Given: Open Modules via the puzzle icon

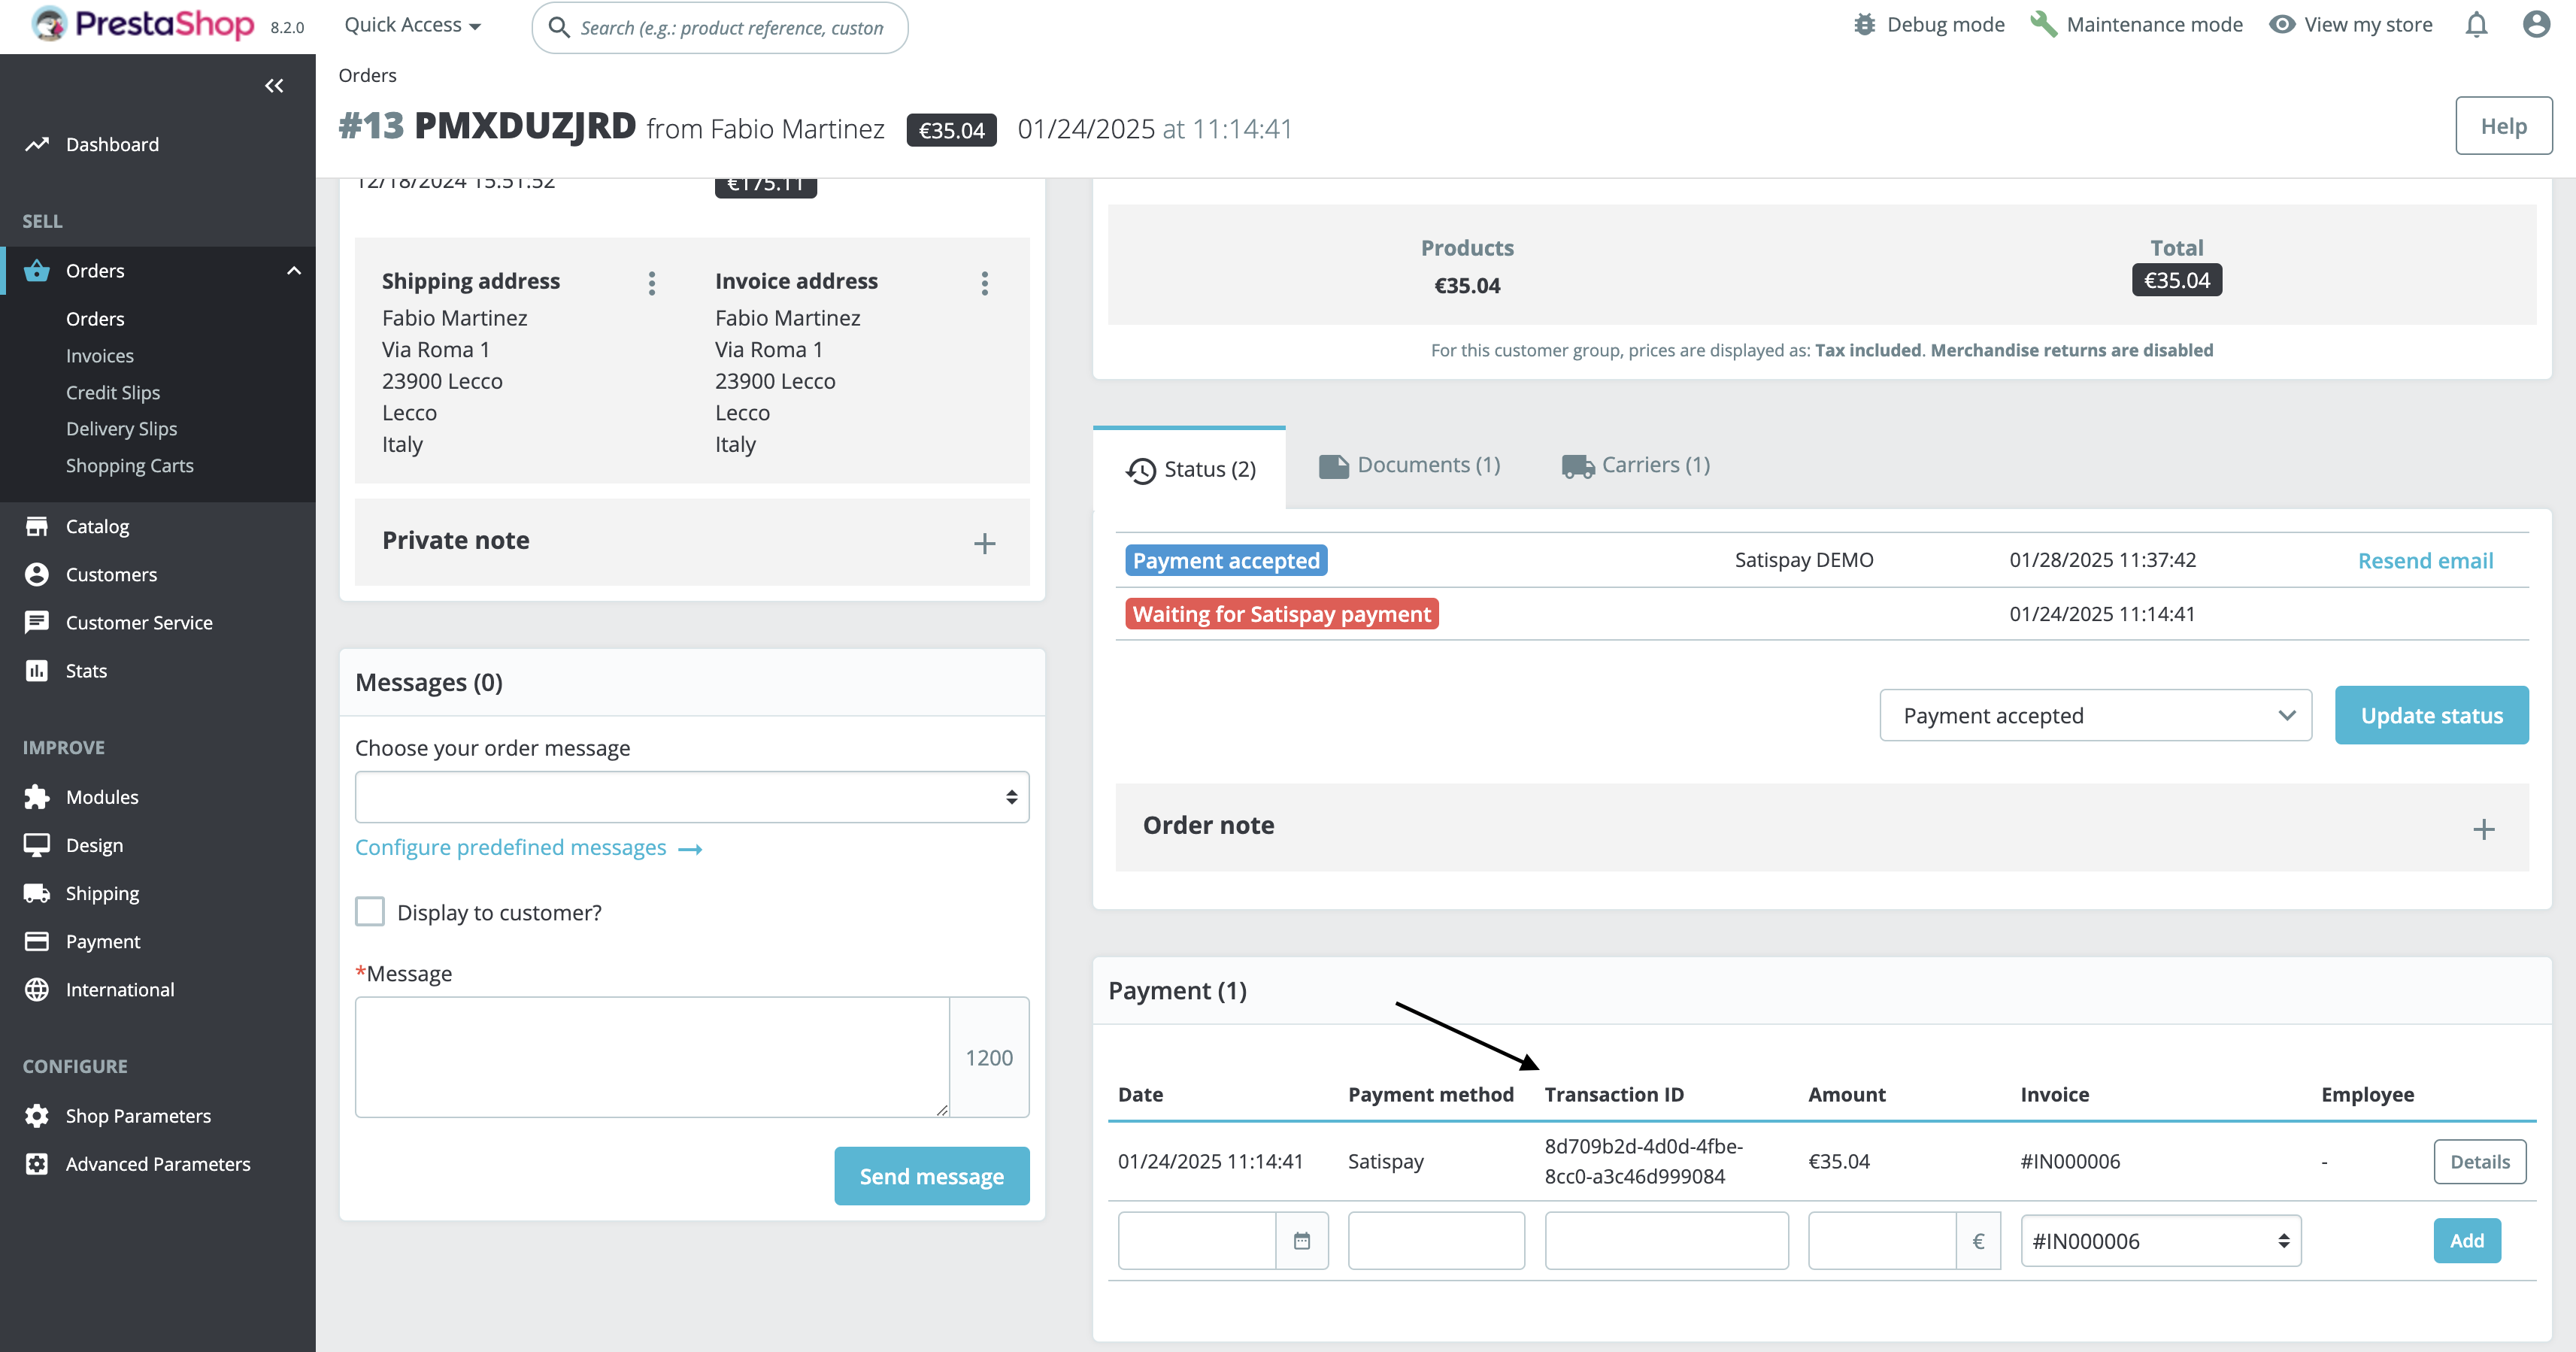Looking at the screenshot, I should [x=37, y=797].
